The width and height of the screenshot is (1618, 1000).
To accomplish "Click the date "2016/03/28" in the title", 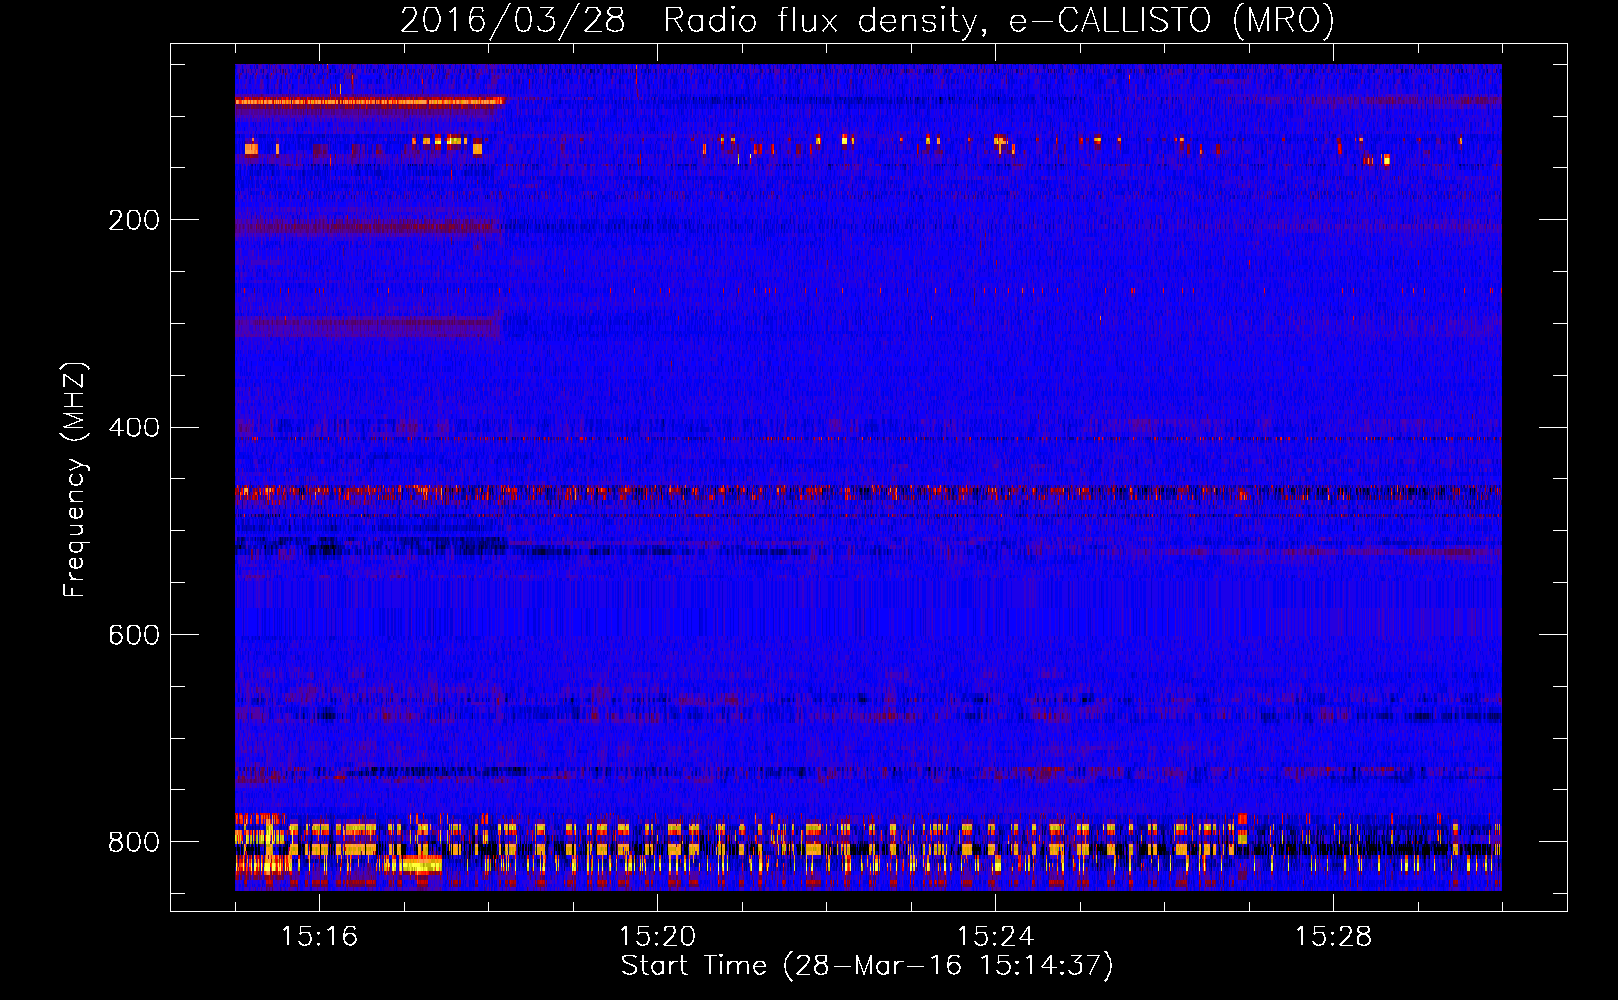I will [513, 21].
